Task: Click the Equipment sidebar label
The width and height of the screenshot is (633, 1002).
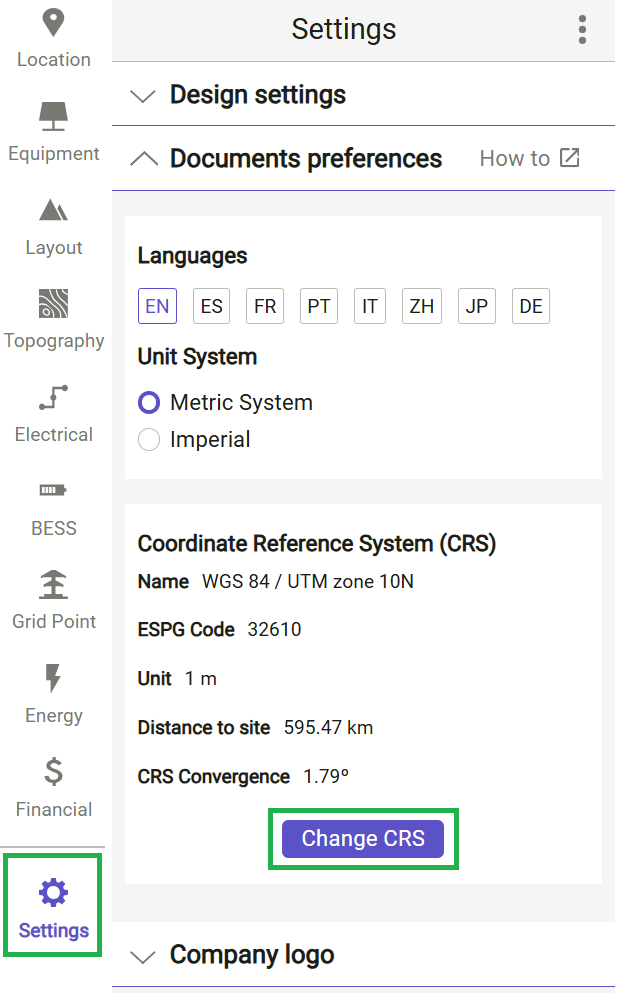Action: pos(54,153)
